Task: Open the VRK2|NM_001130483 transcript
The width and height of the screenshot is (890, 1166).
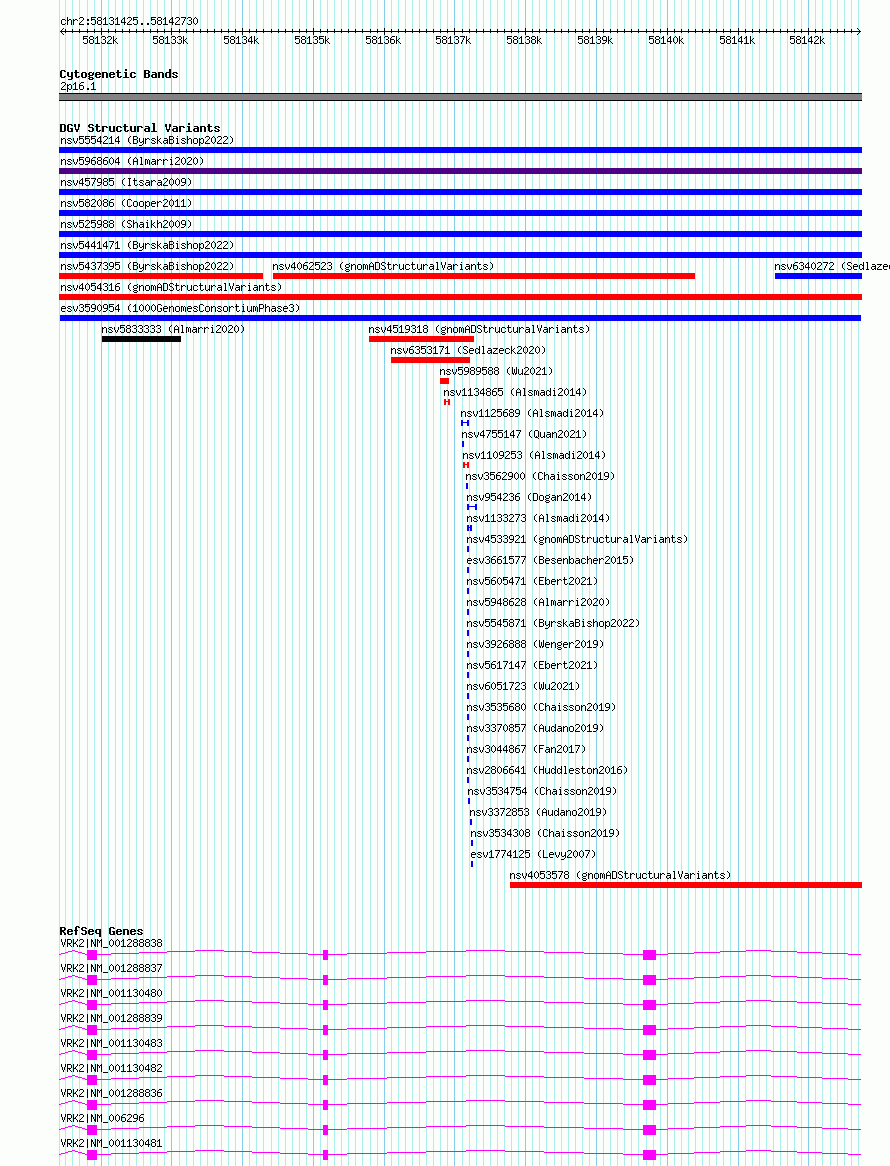Action: (x=112, y=1043)
